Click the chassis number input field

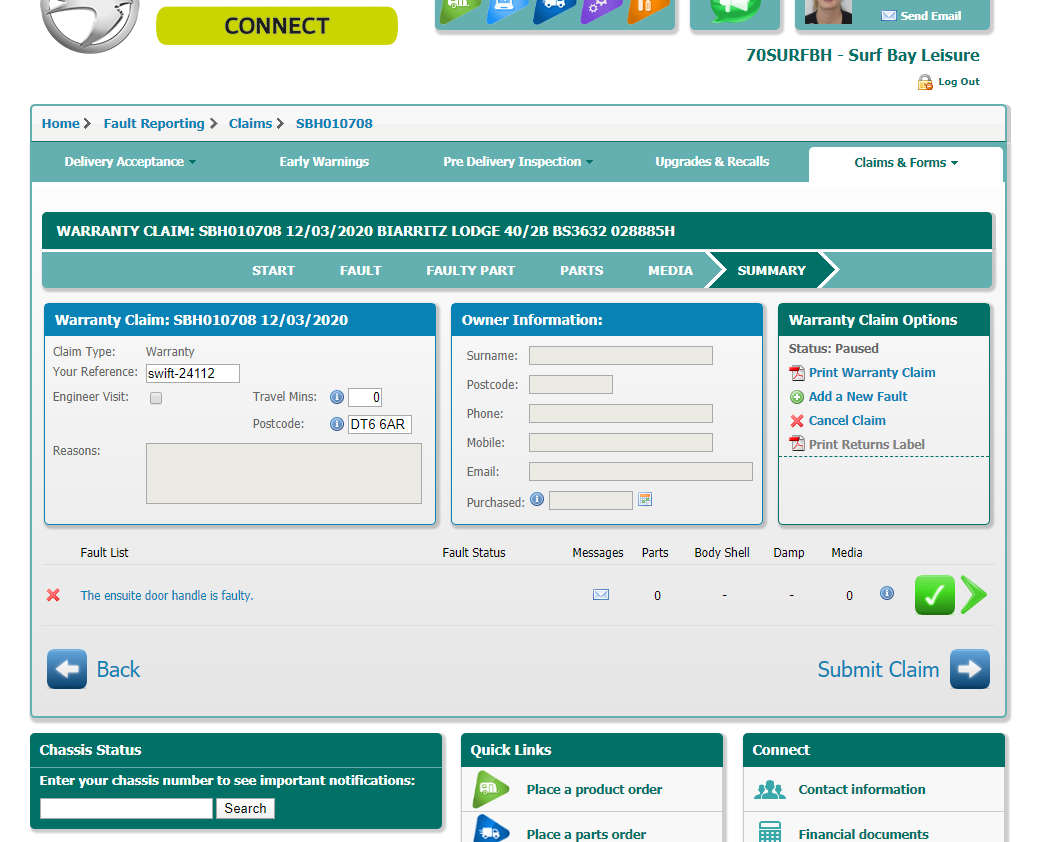tap(126, 808)
